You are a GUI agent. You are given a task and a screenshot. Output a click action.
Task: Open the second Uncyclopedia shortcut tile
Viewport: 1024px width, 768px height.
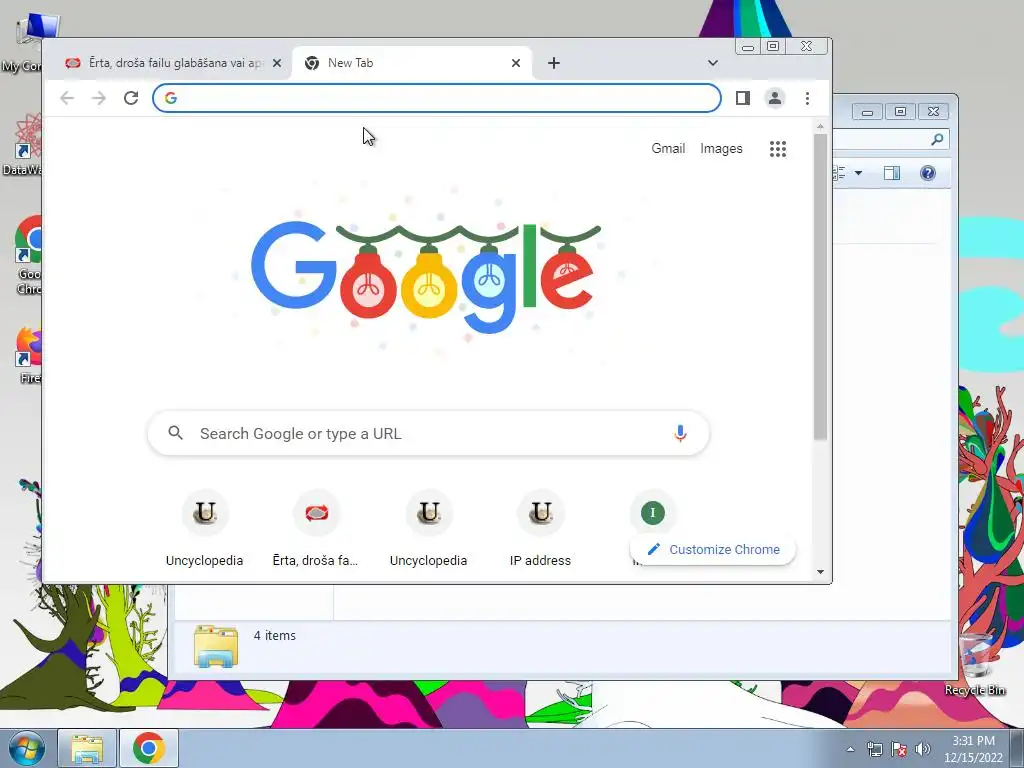point(428,529)
